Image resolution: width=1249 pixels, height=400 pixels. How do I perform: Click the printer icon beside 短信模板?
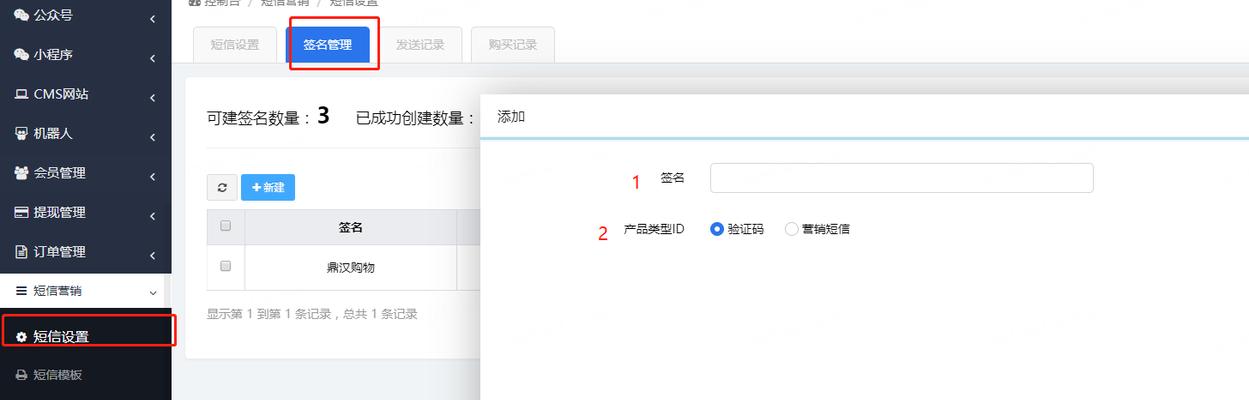21,375
